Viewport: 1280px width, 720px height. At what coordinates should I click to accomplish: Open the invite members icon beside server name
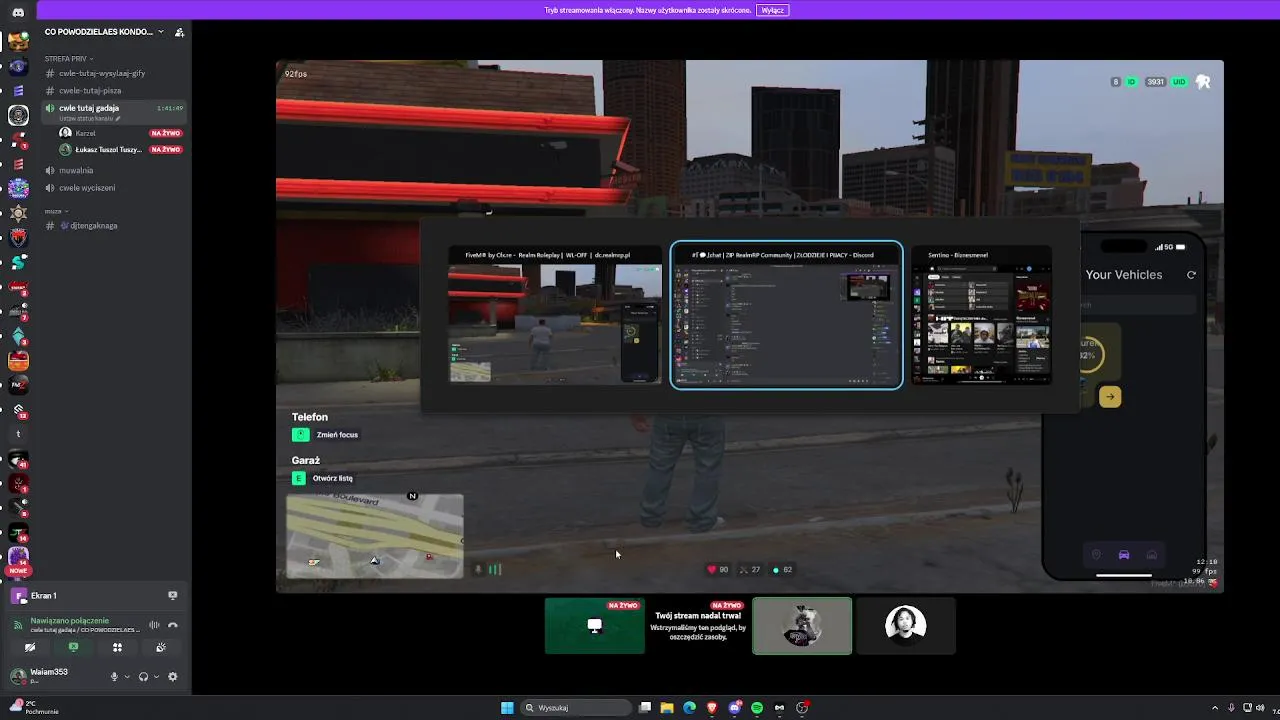coord(179,32)
